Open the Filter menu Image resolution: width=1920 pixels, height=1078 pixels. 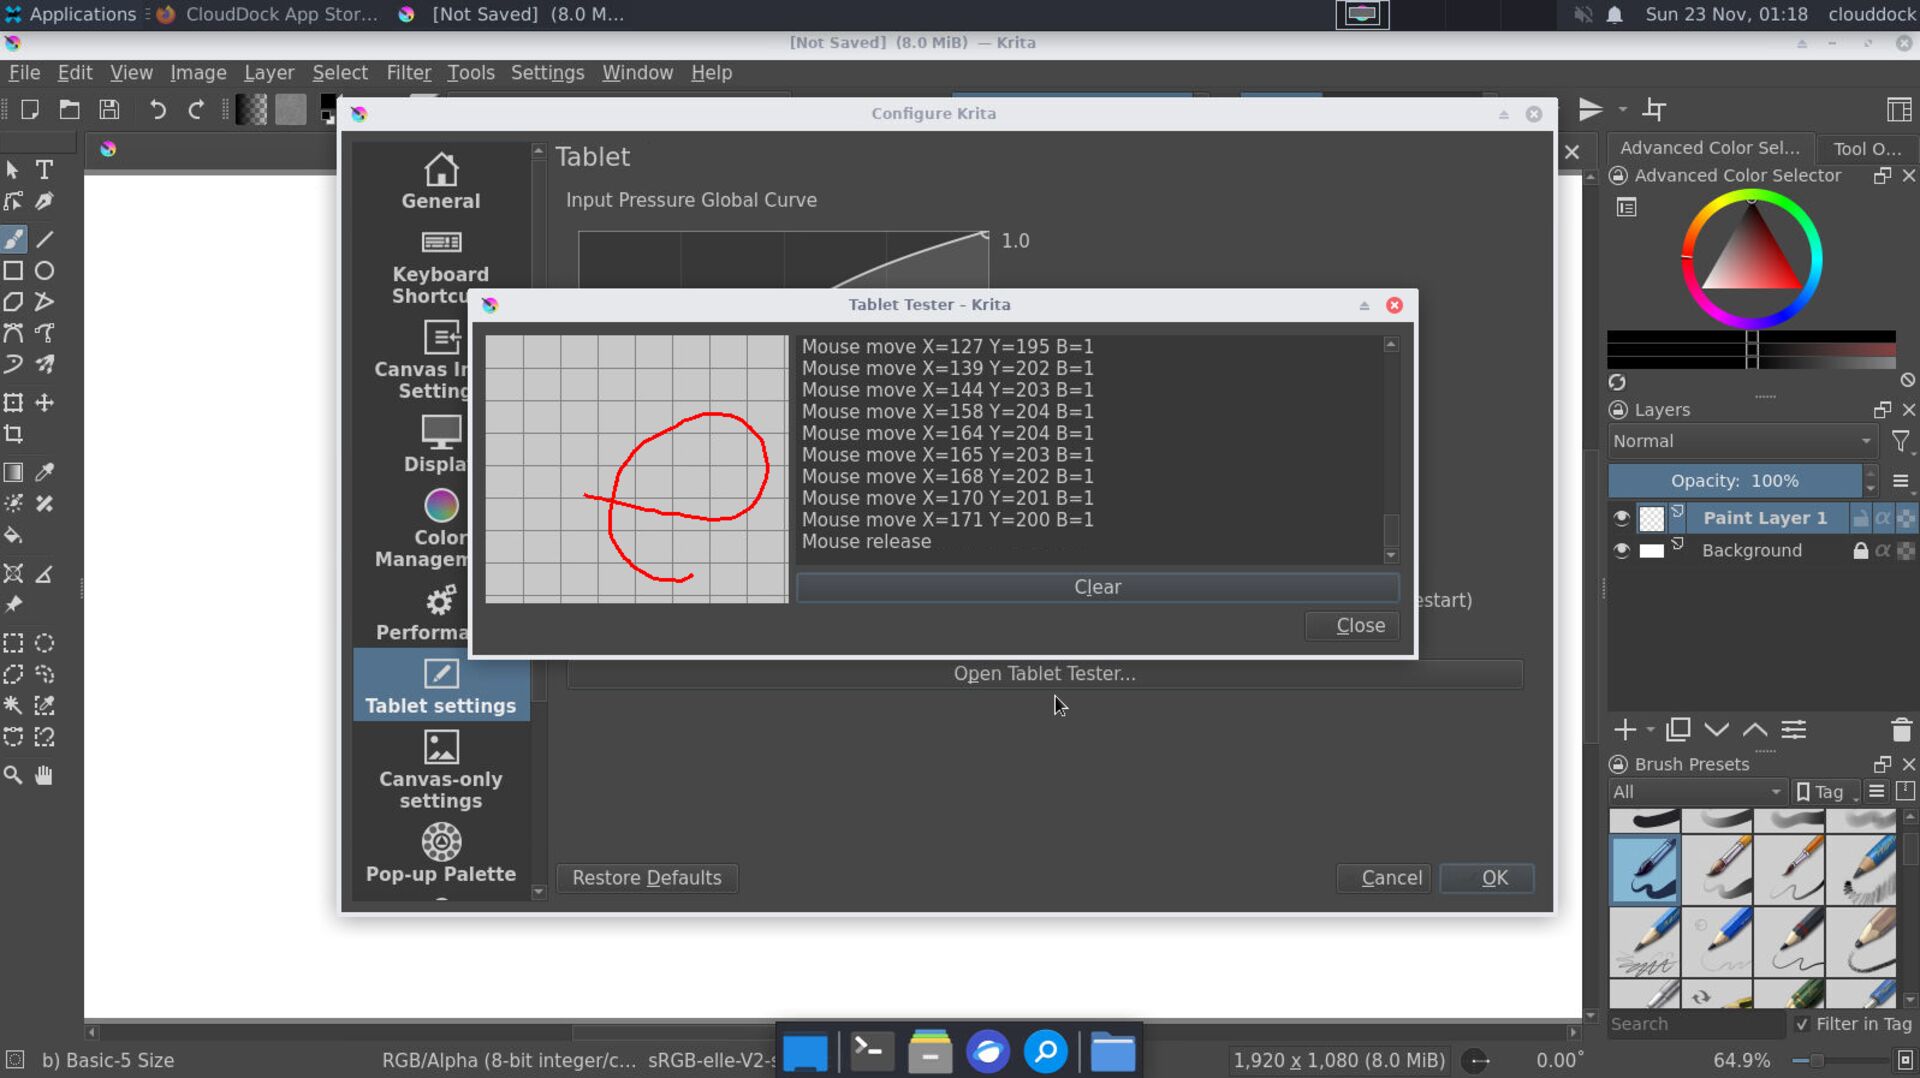pyautogui.click(x=408, y=72)
